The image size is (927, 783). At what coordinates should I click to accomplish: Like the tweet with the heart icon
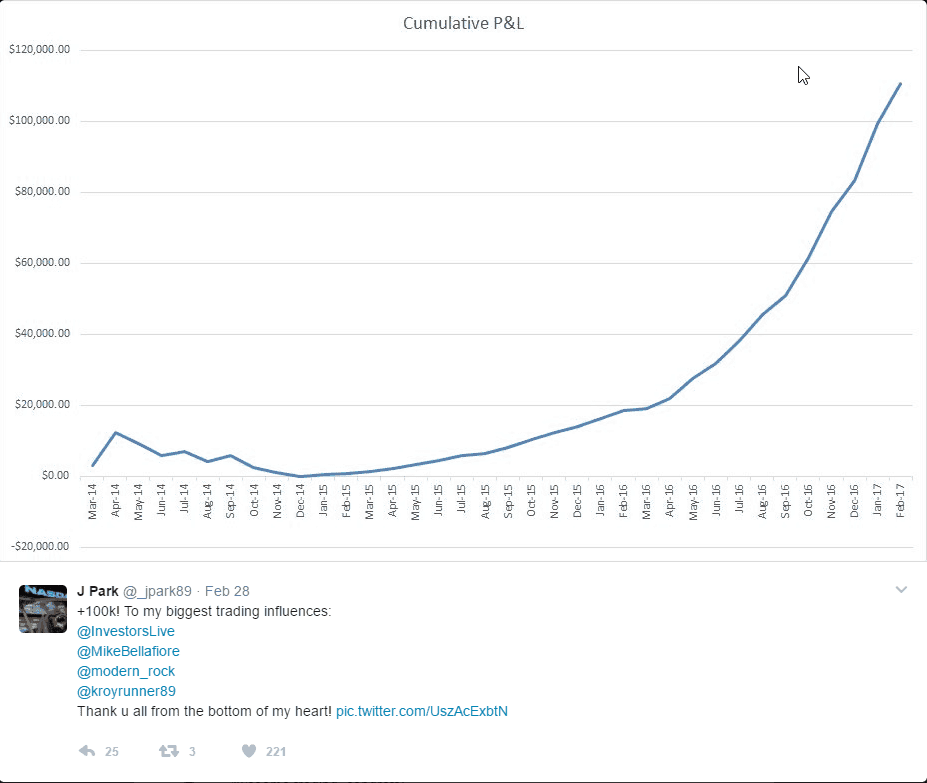[249, 751]
